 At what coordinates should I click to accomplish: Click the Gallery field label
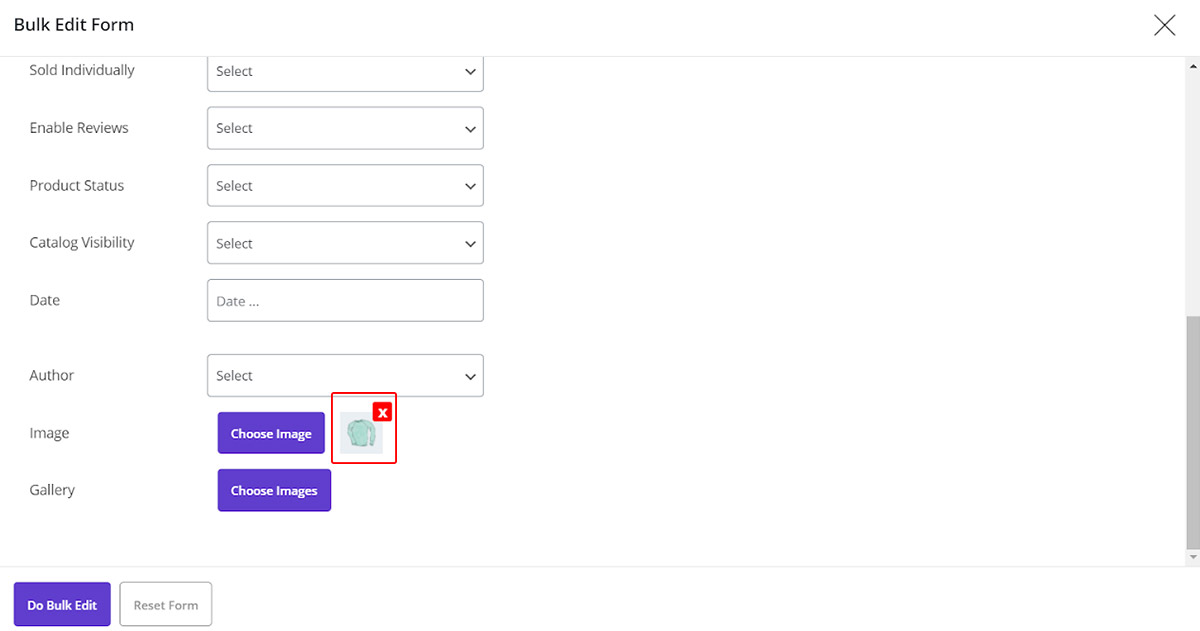click(x=52, y=490)
